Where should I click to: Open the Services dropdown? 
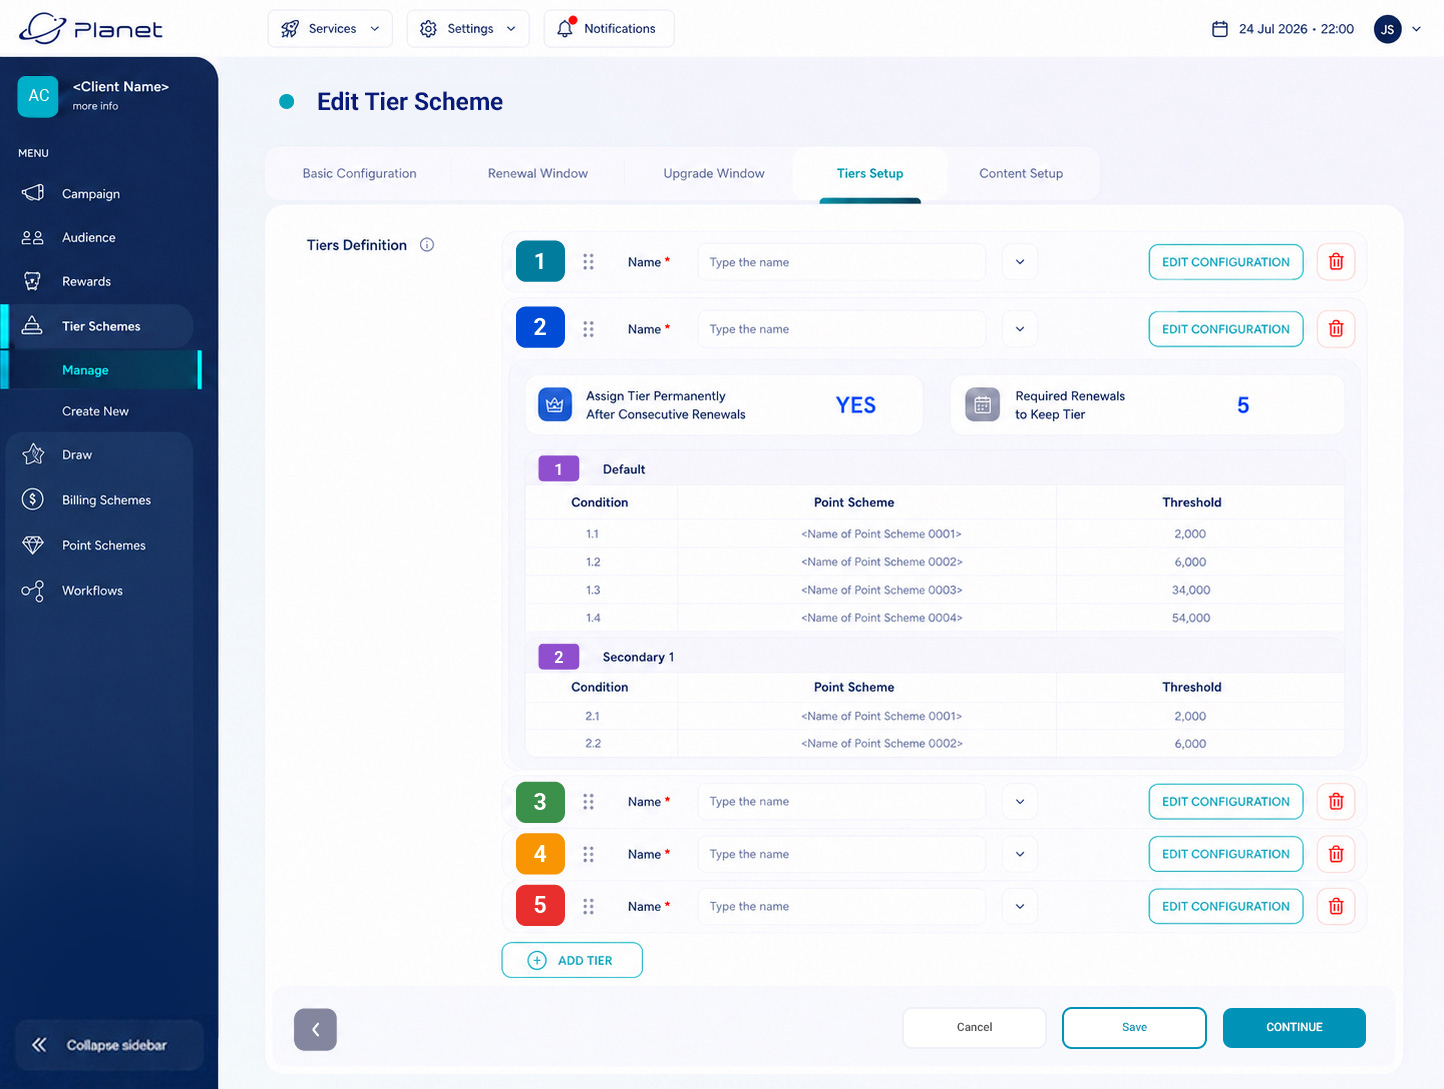point(330,29)
